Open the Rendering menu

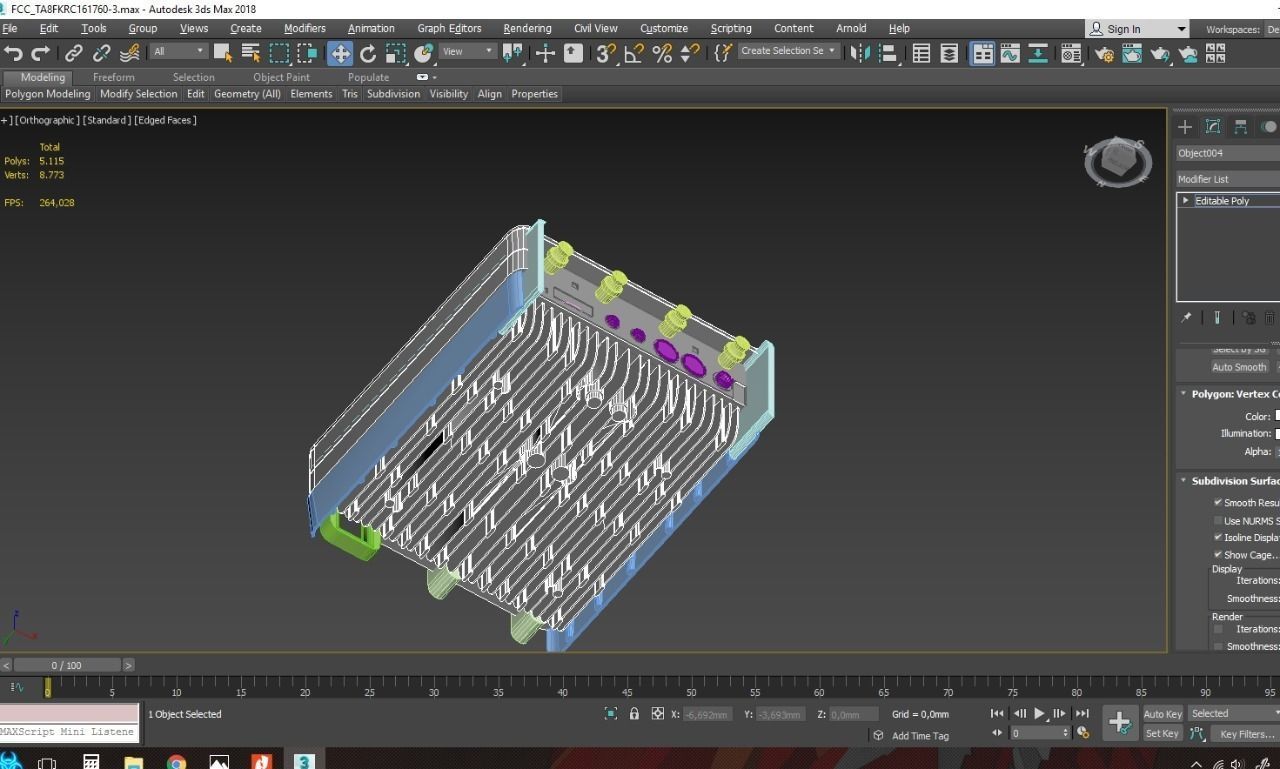click(x=527, y=28)
